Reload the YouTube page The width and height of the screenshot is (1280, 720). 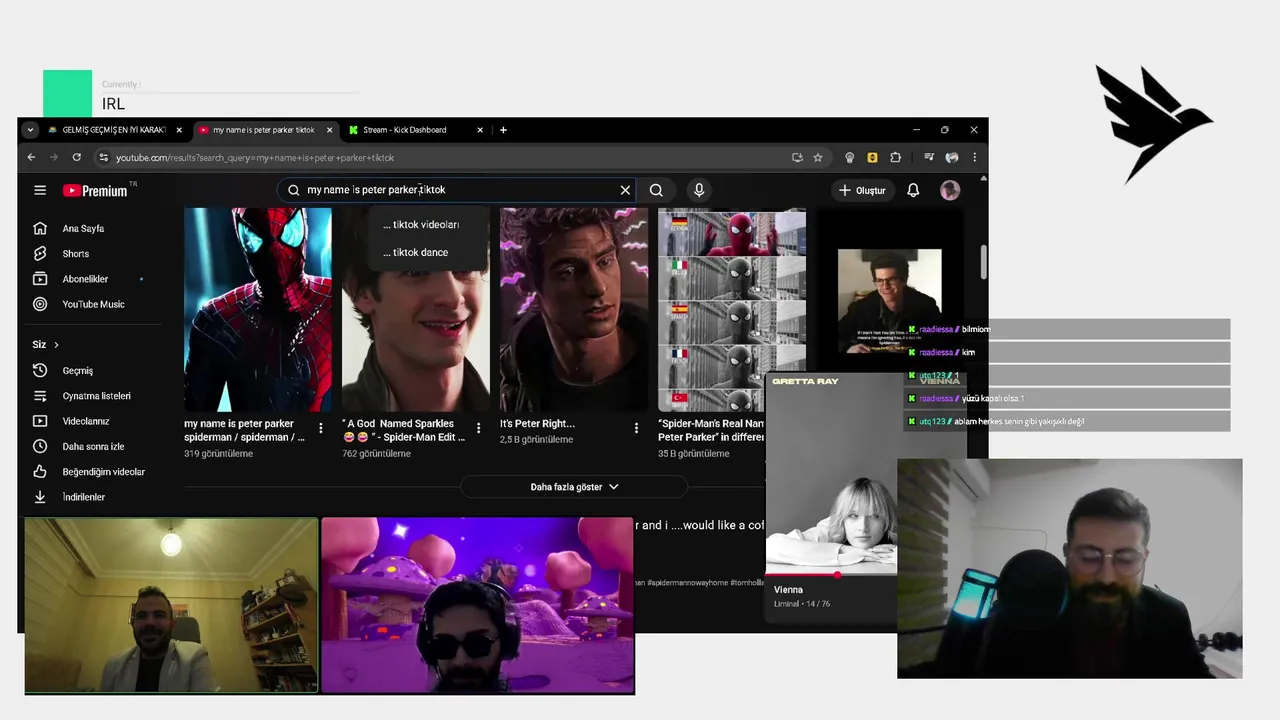[x=76, y=157]
